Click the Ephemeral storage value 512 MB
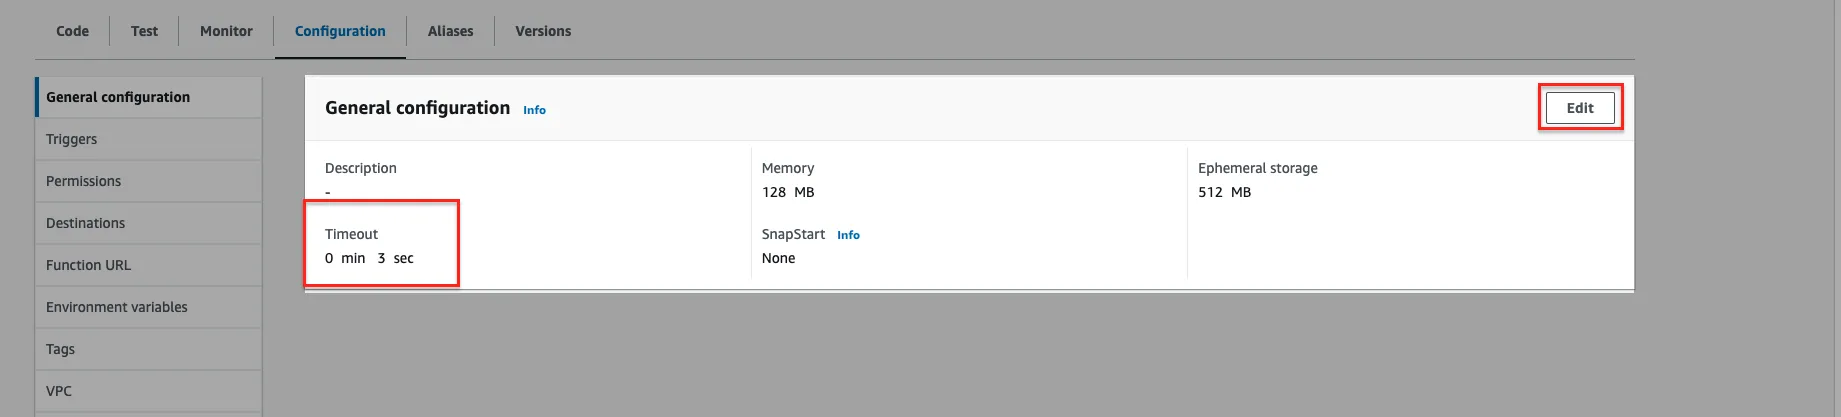Image resolution: width=1841 pixels, height=417 pixels. [1224, 192]
